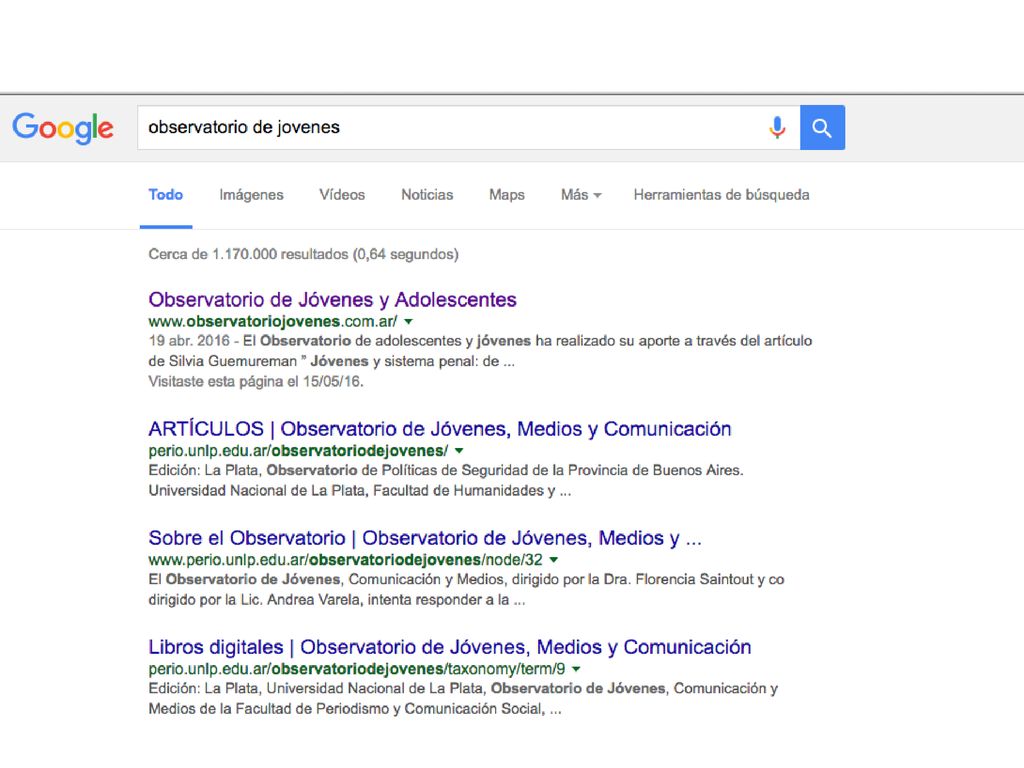Screen dimensions: 1024x768
Task: Switch to the Vídeos tab
Action: (342, 195)
